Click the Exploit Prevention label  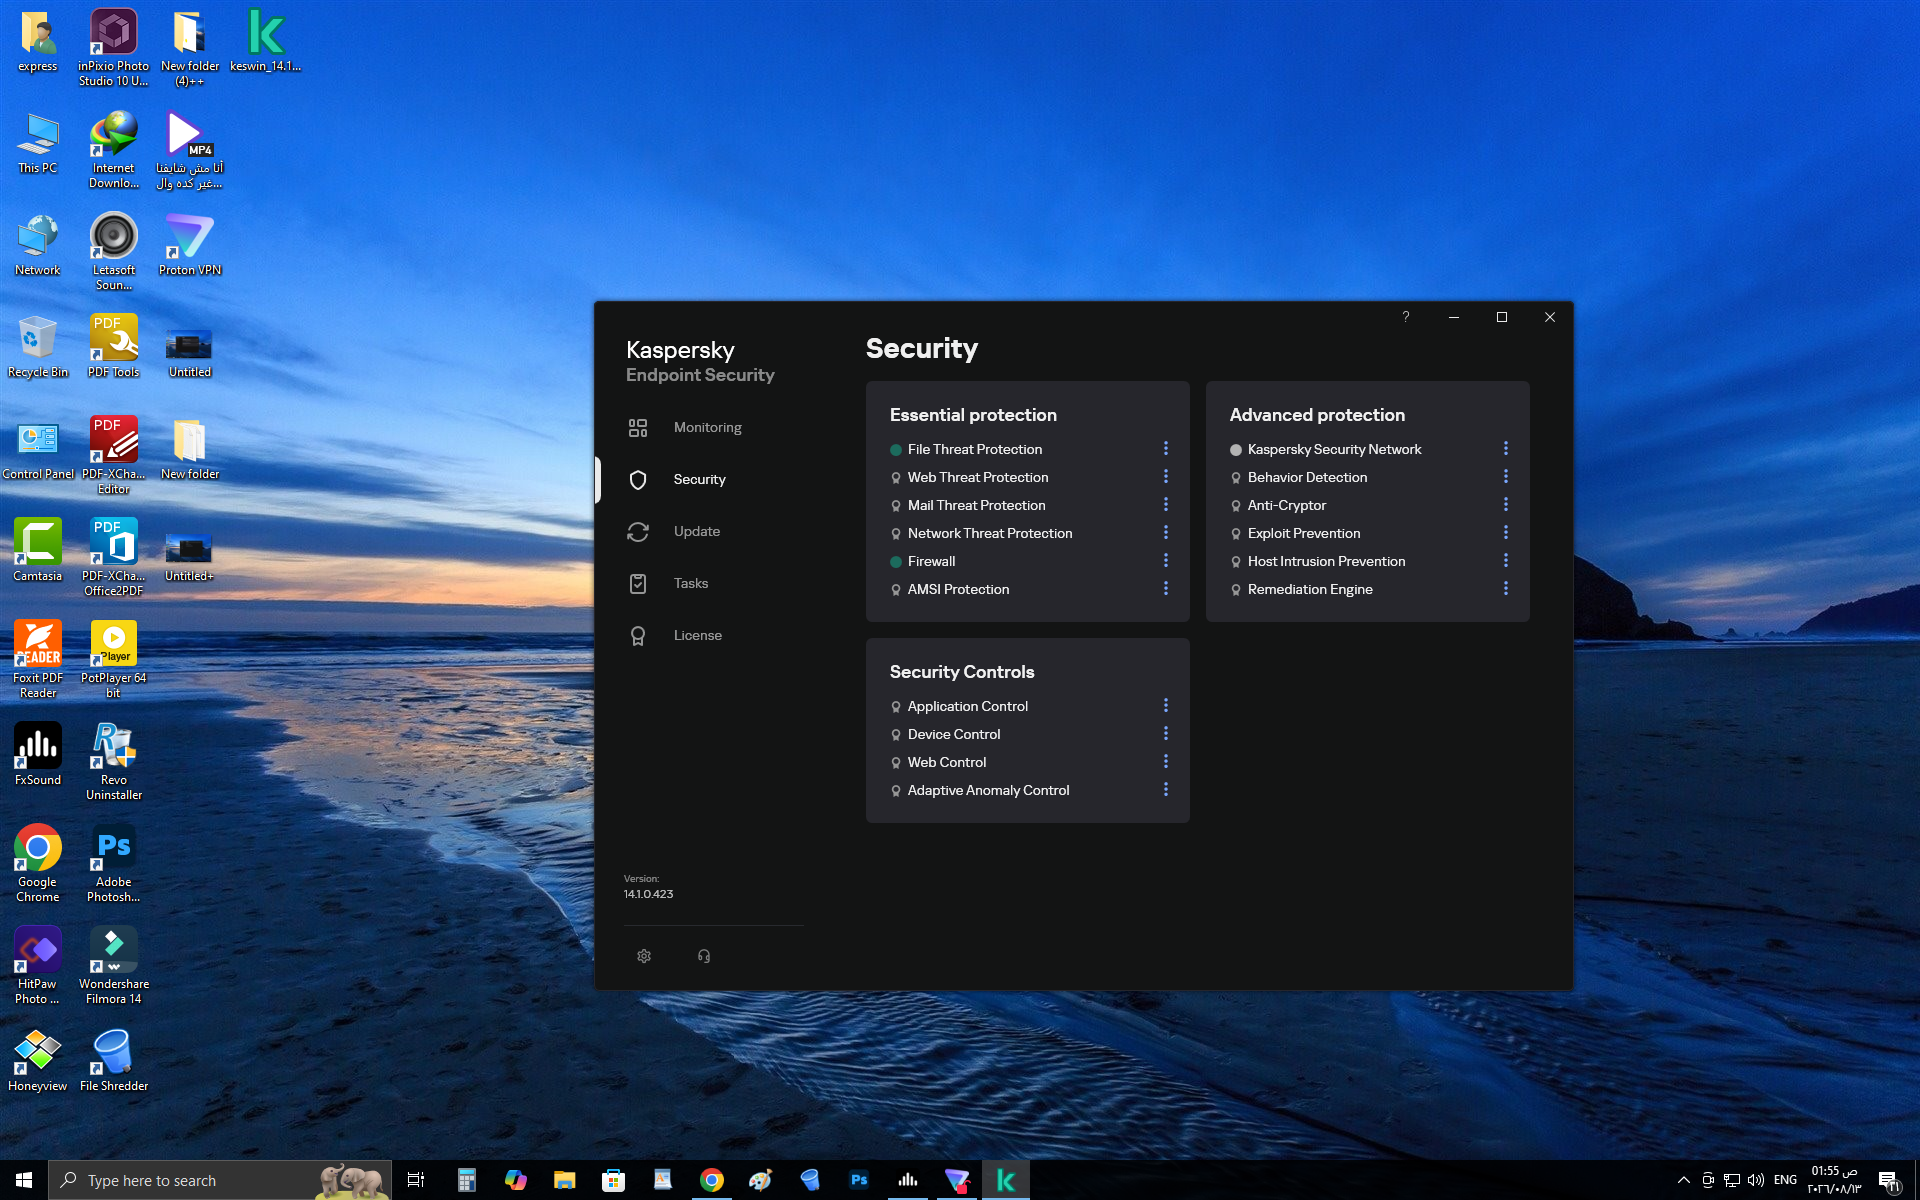(x=1304, y=534)
